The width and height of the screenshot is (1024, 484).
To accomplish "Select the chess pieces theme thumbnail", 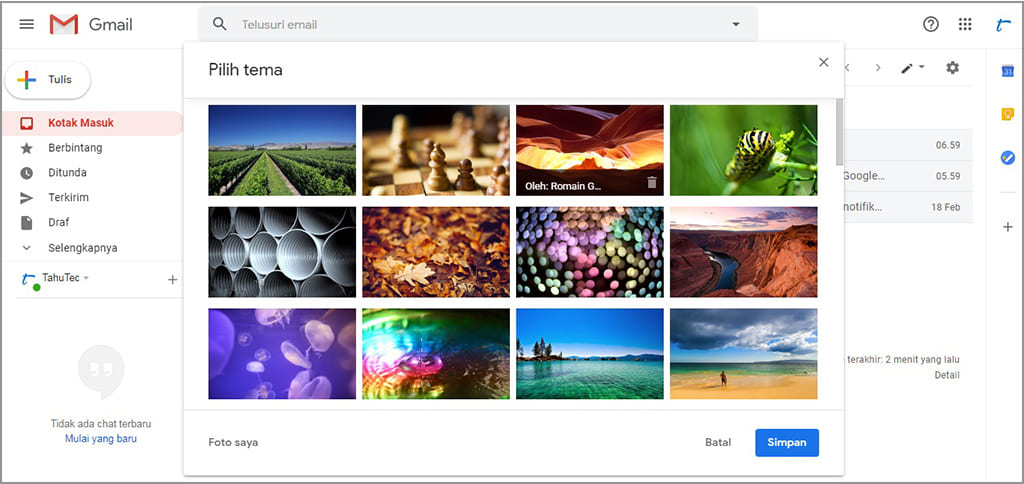I will [435, 150].
